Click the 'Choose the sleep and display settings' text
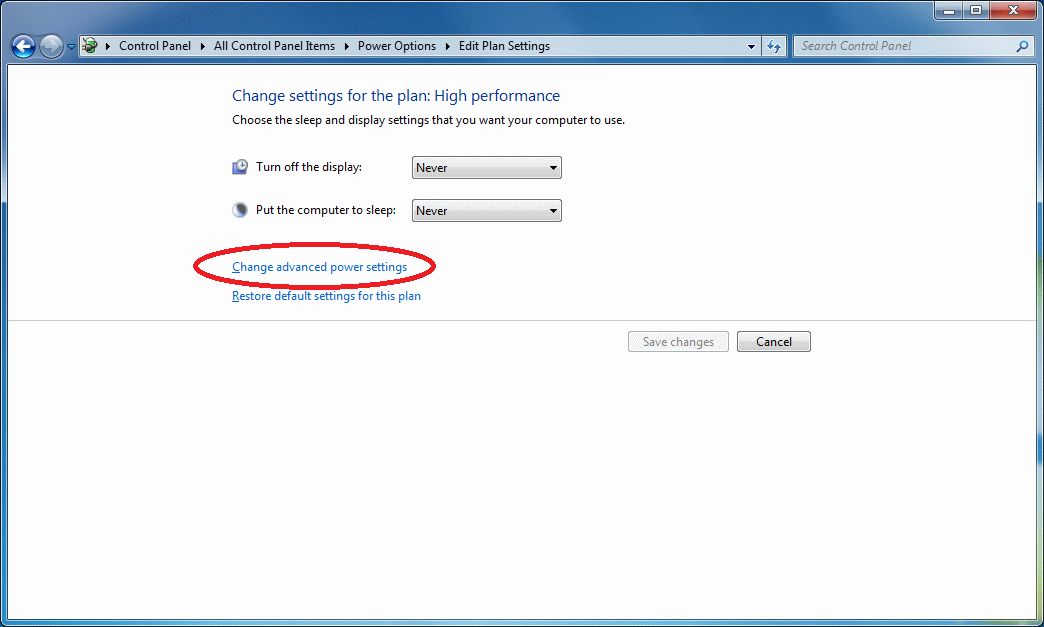Screen dimensions: 1044x627 (x=428, y=120)
